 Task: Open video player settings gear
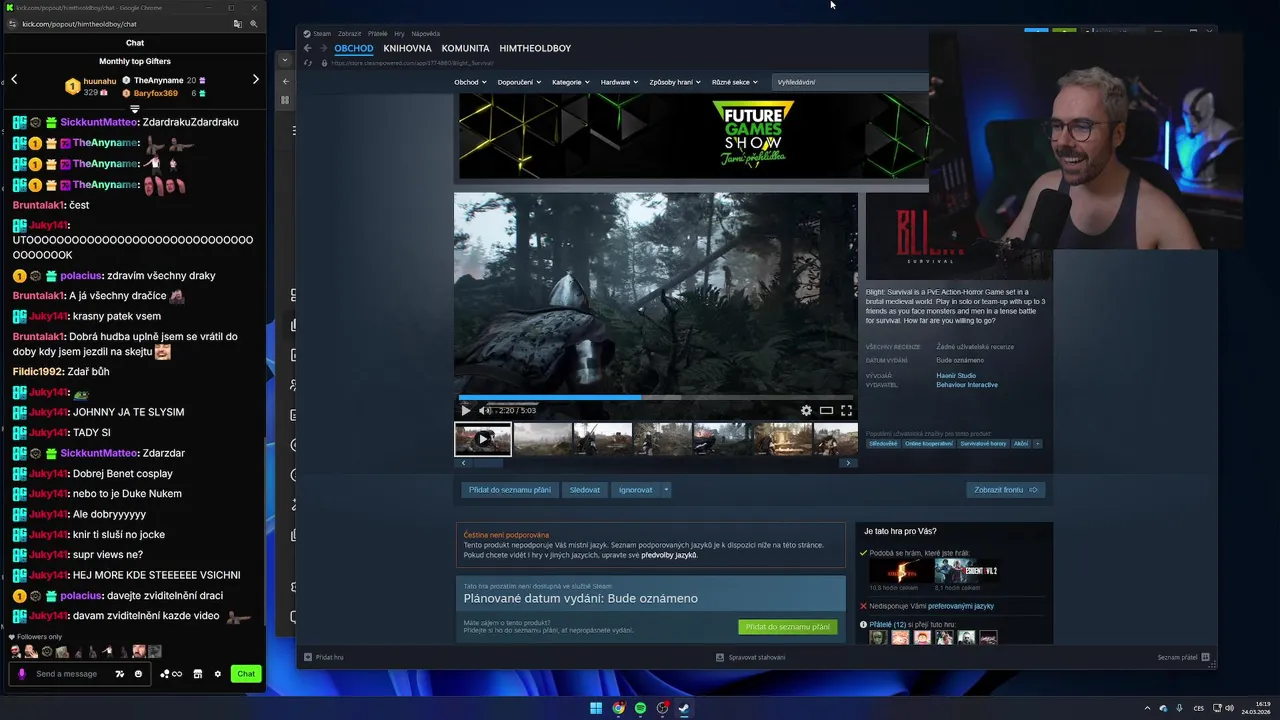coord(806,410)
